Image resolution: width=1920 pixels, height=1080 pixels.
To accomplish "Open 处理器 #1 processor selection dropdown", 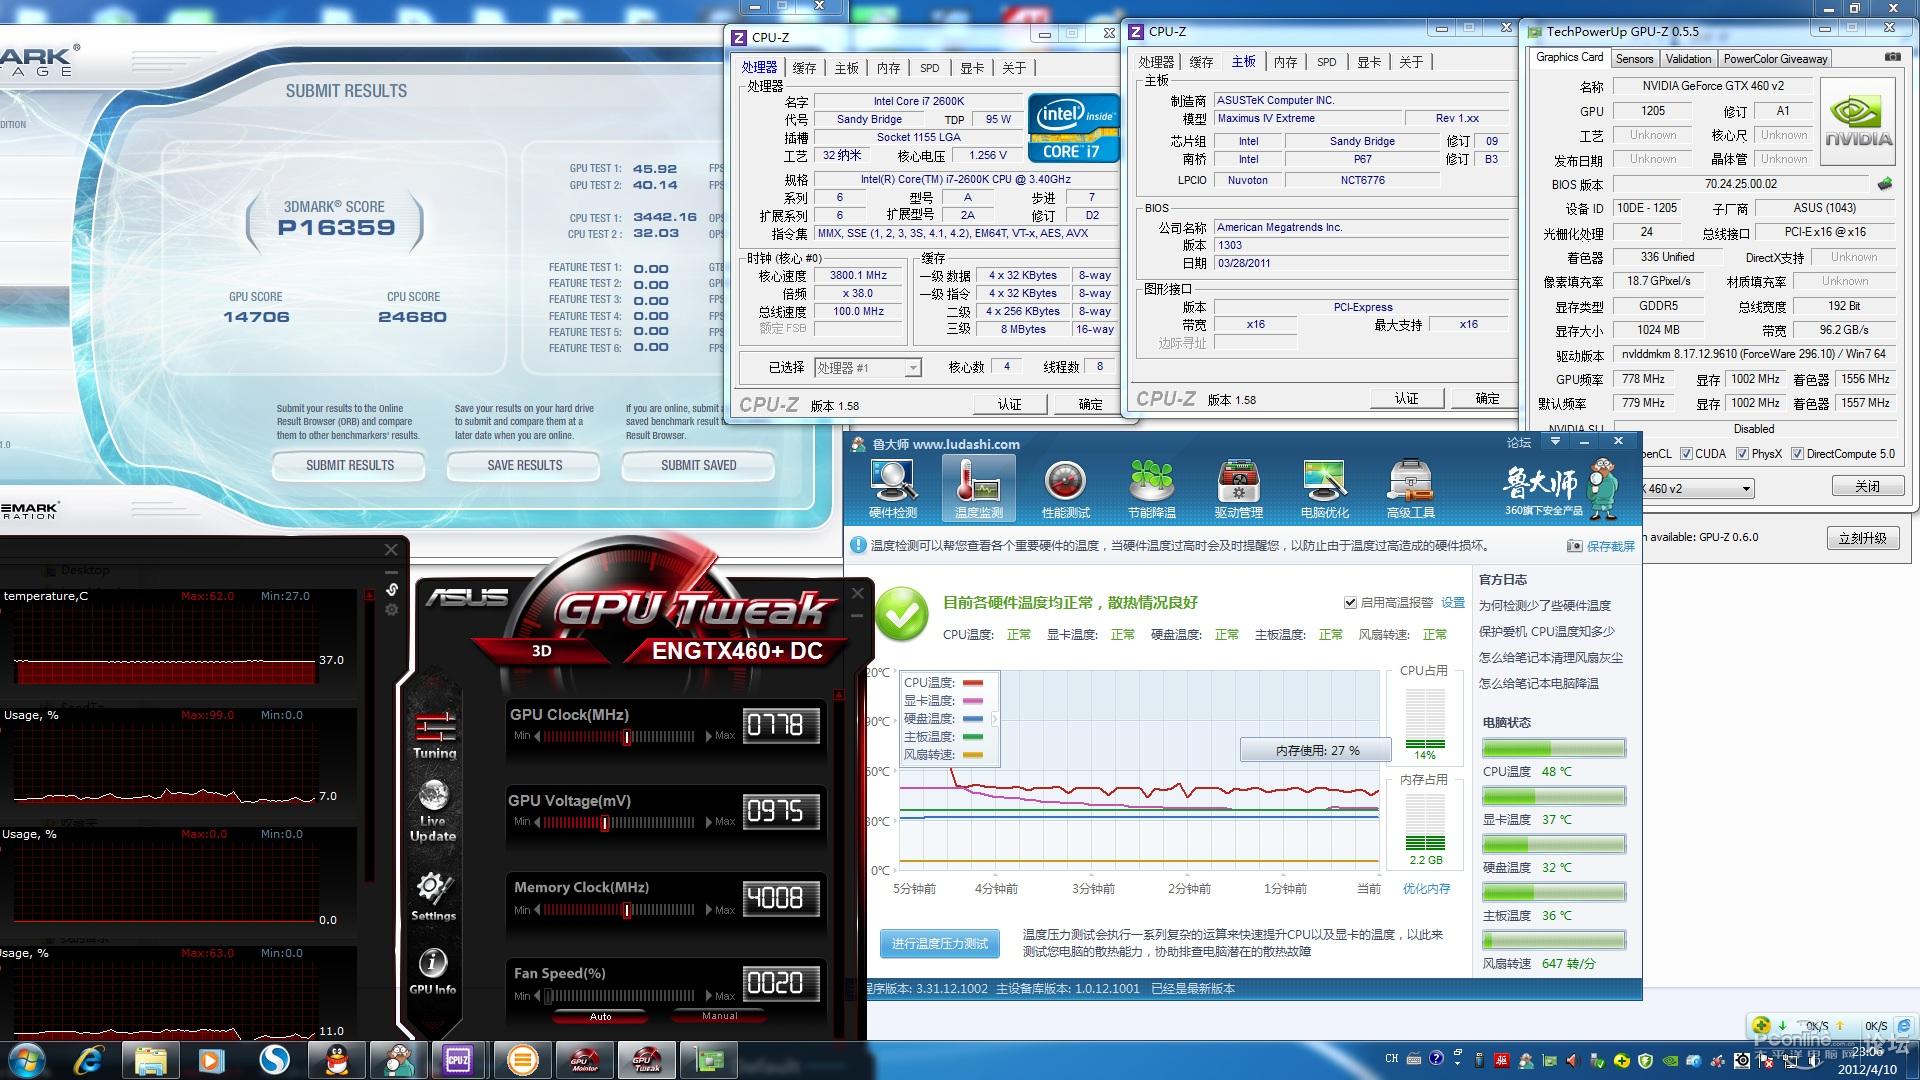I will point(867,368).
